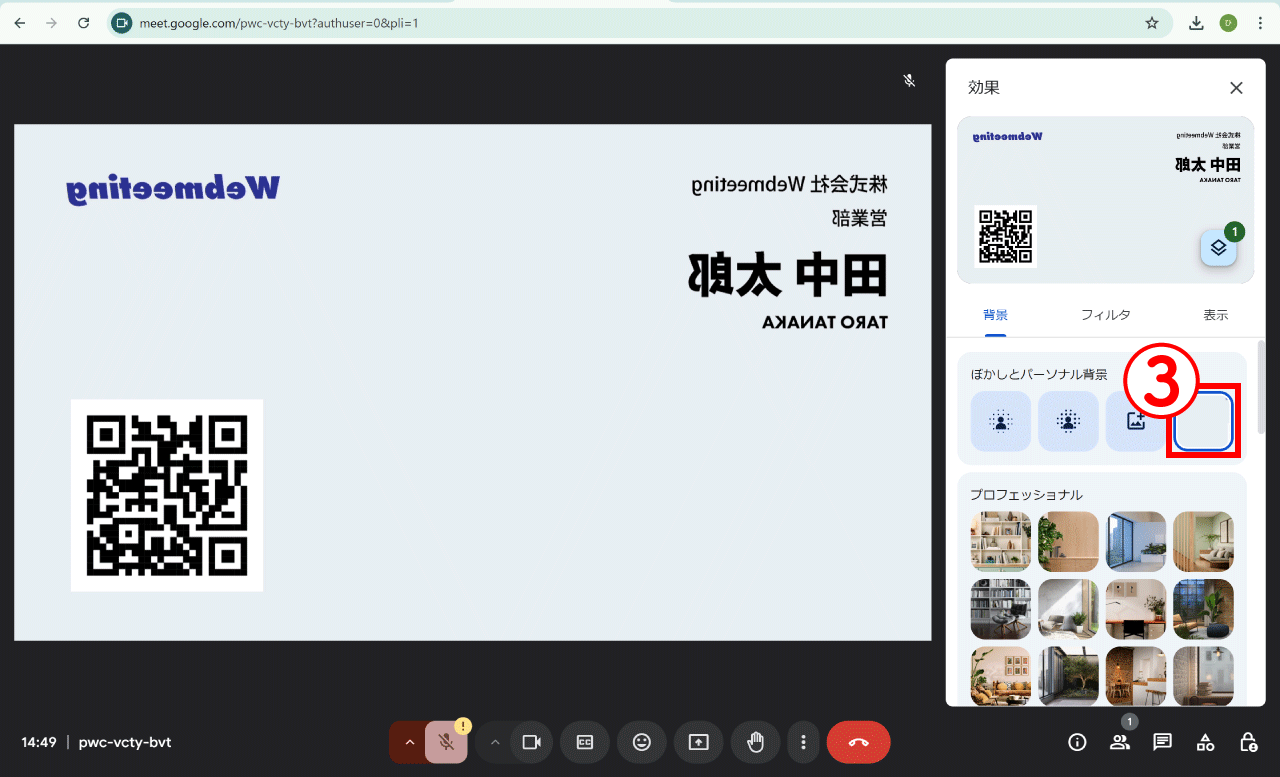This screenshot has width=1280, height=777.
Task: Choose the concrete room with plant background
Action: pyautogui.click(x=1068, y=609)
